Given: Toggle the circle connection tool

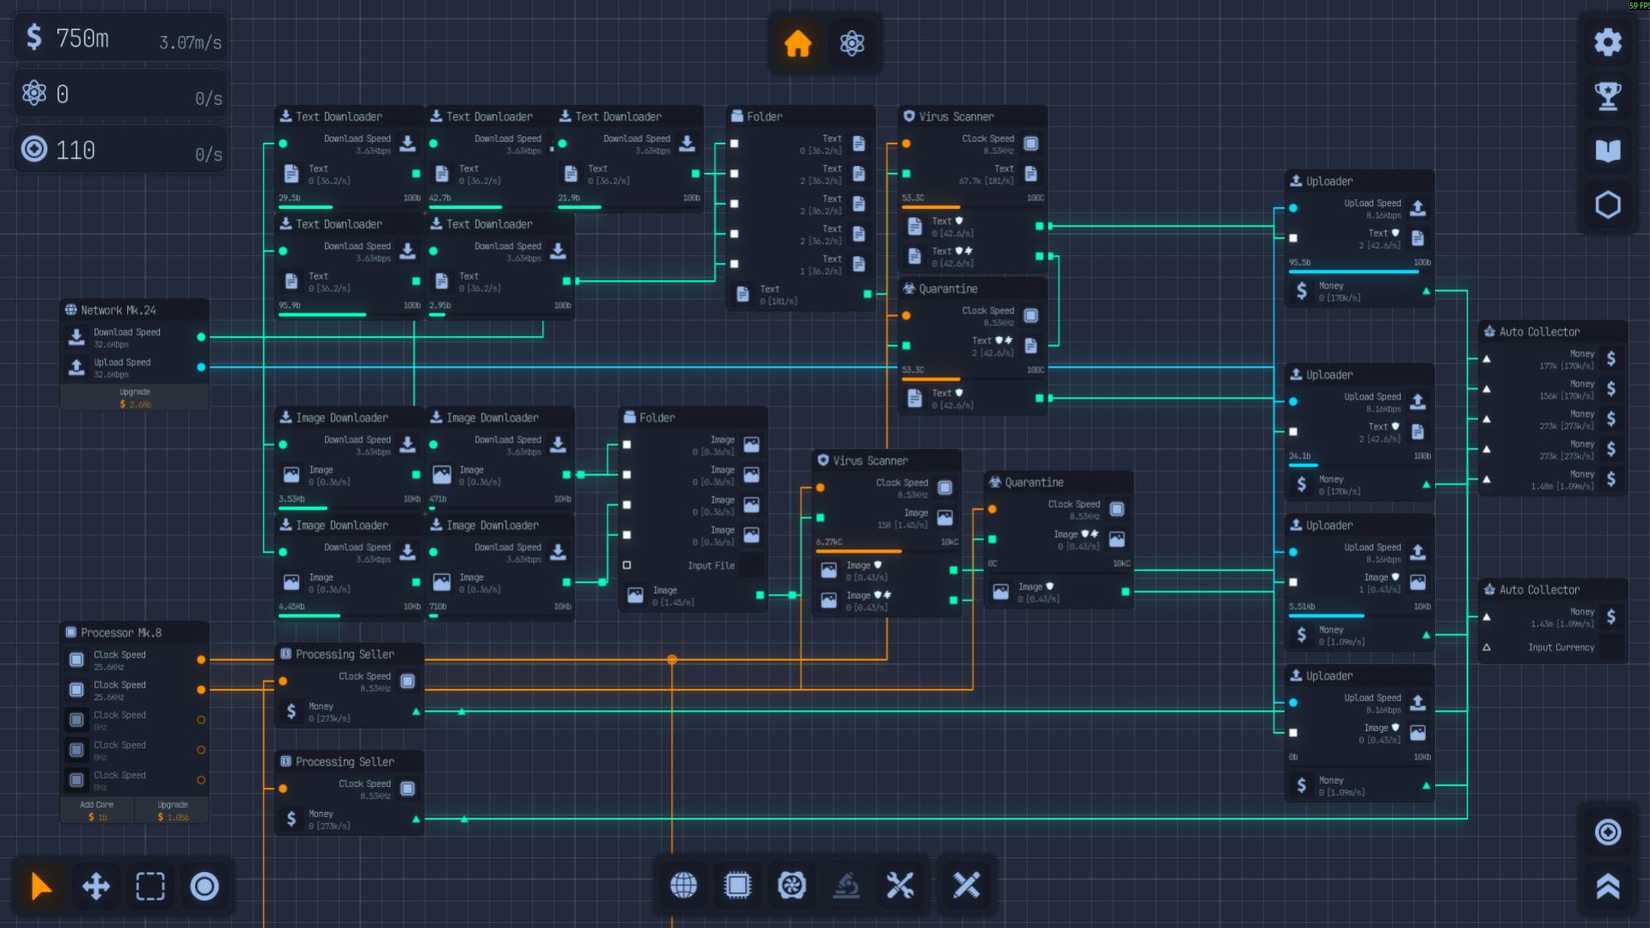Looking at the screenshot, I should [x=204, y=886].
